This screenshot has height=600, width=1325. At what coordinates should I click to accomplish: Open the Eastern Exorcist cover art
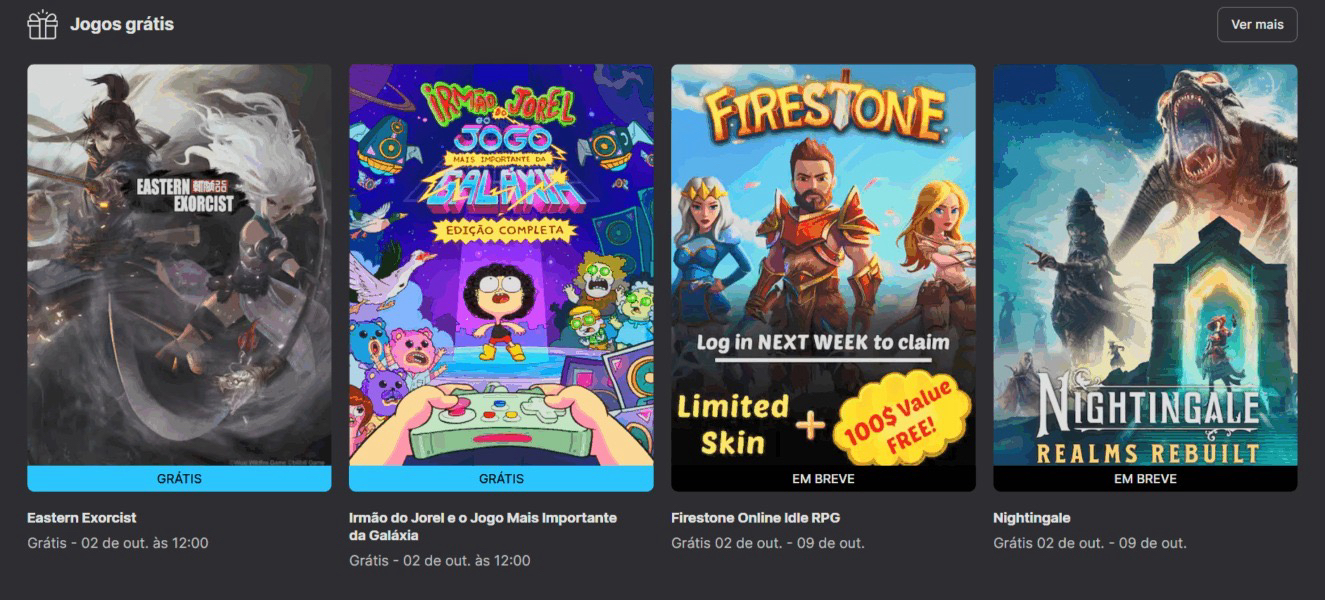pyautogui.click(x=179, y=265)
